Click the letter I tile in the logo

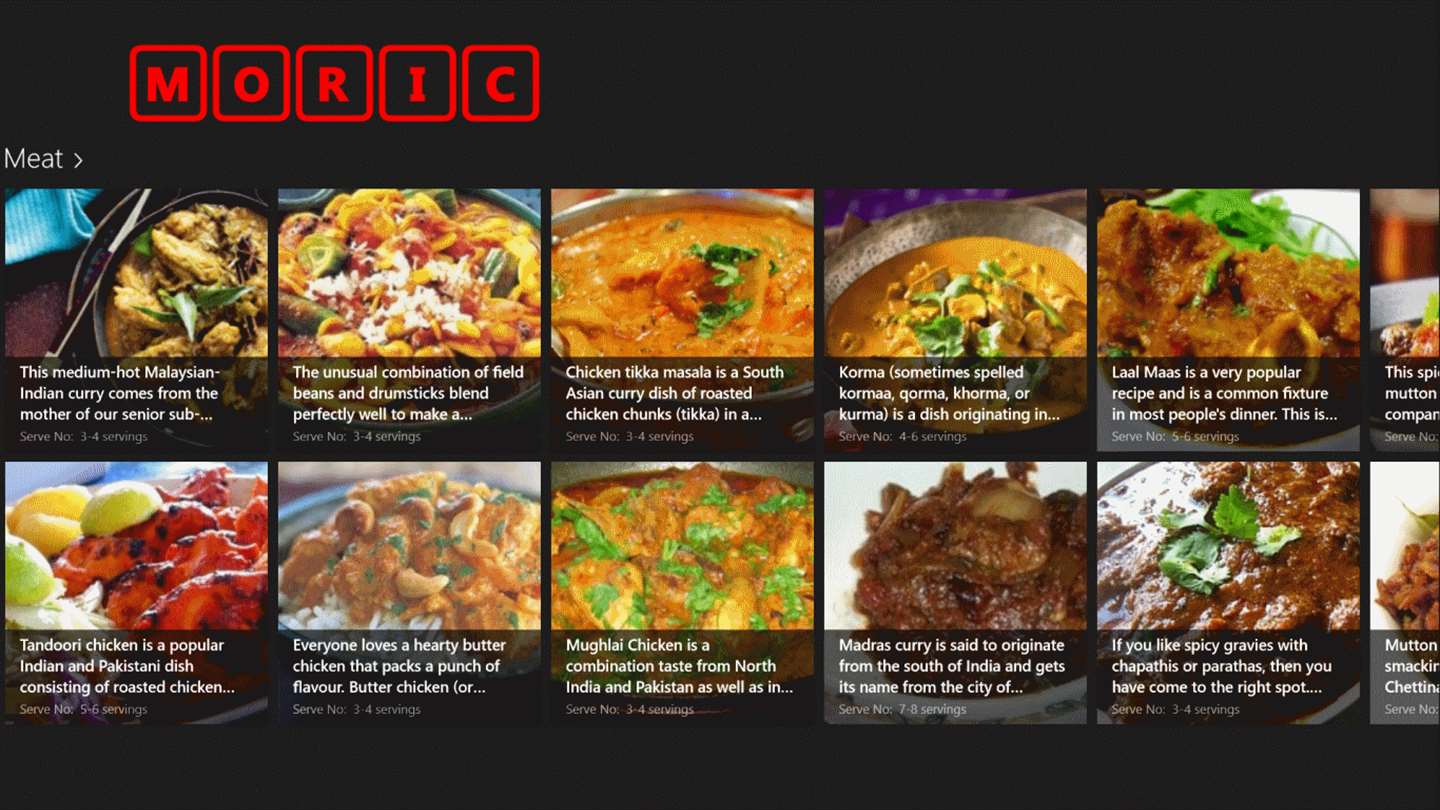pos(417,83)
